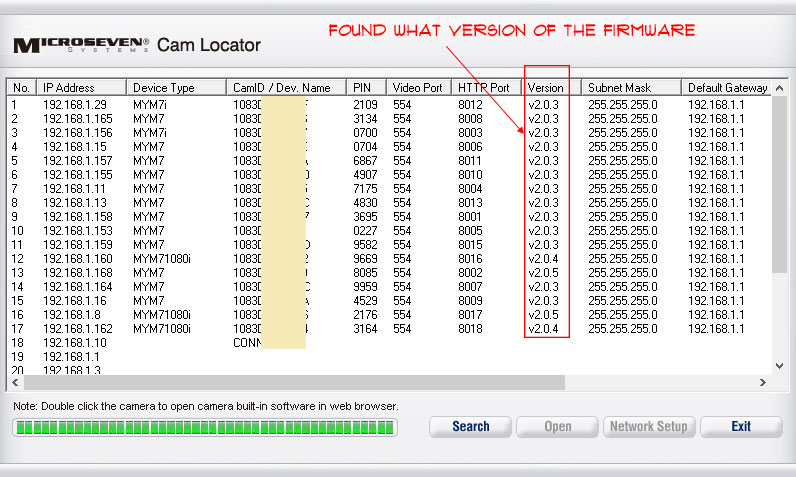Screen dimensions: 796x477
Task: Select camera 192.168.1.164
Action: click(389, 287)
